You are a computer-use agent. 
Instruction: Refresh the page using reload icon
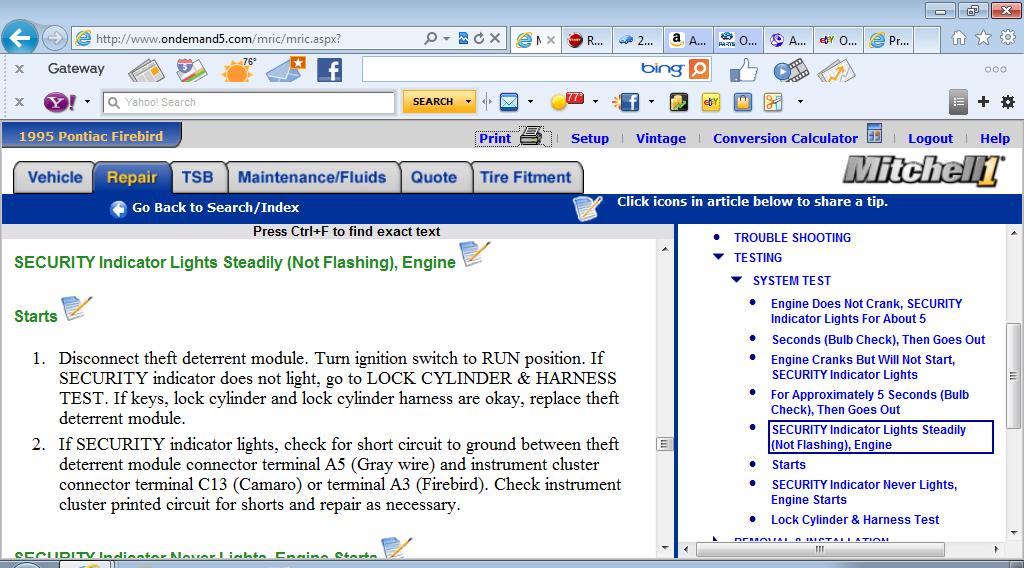click(479, 39)
